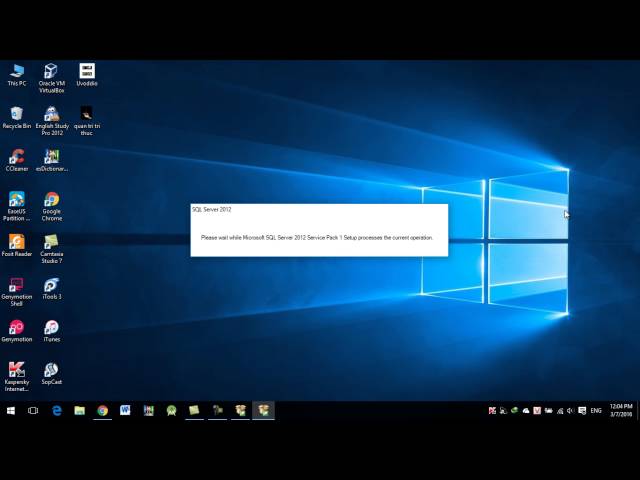Viewport: 640px width, 480px height.
Task: Select the CCleaner desktop shortcut
Action: click(x=17, y=160)
